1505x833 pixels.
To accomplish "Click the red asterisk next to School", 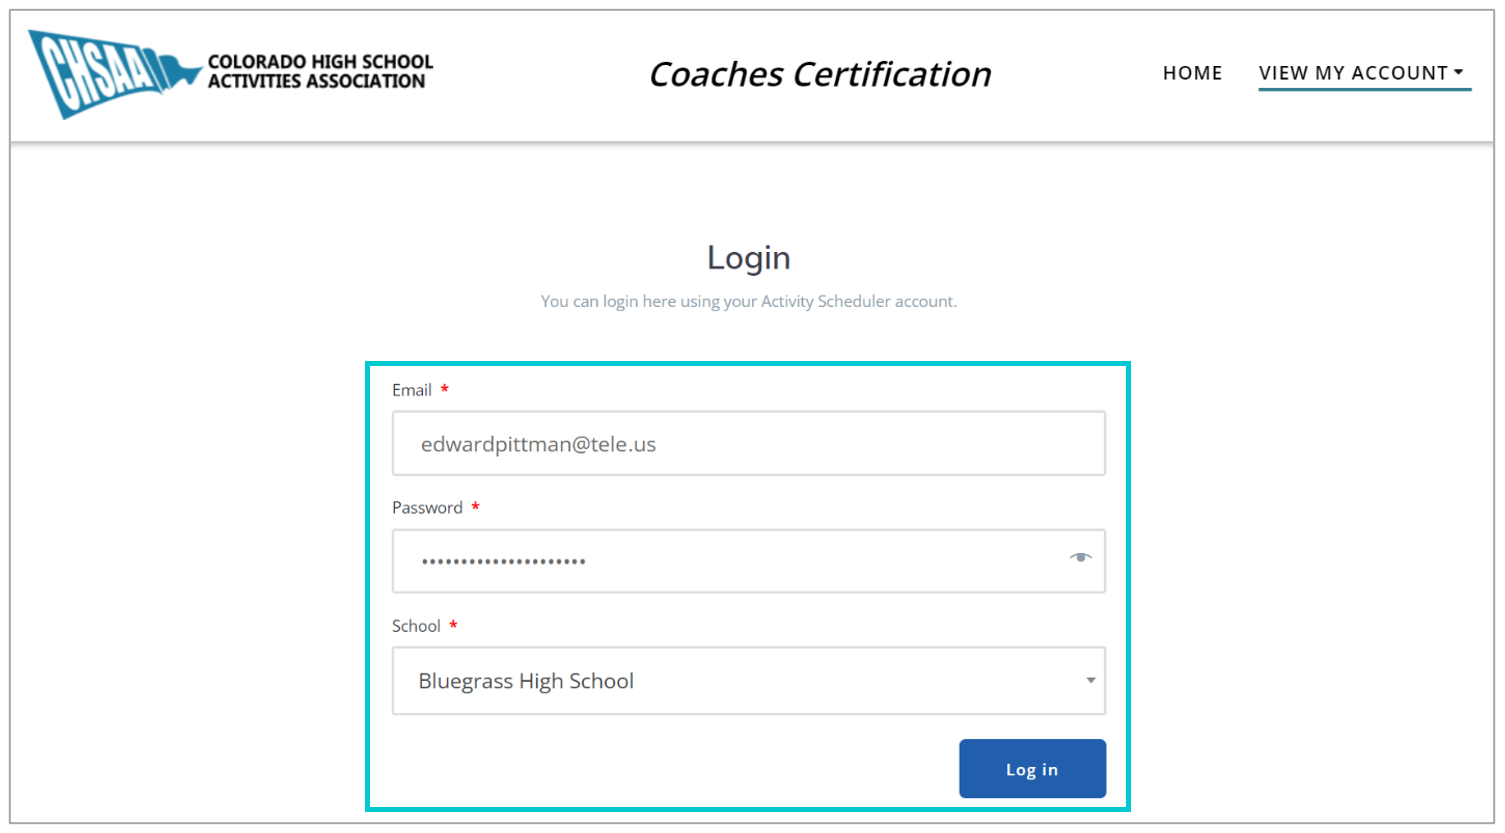I will pyautogui.click(x=454, y=625).
